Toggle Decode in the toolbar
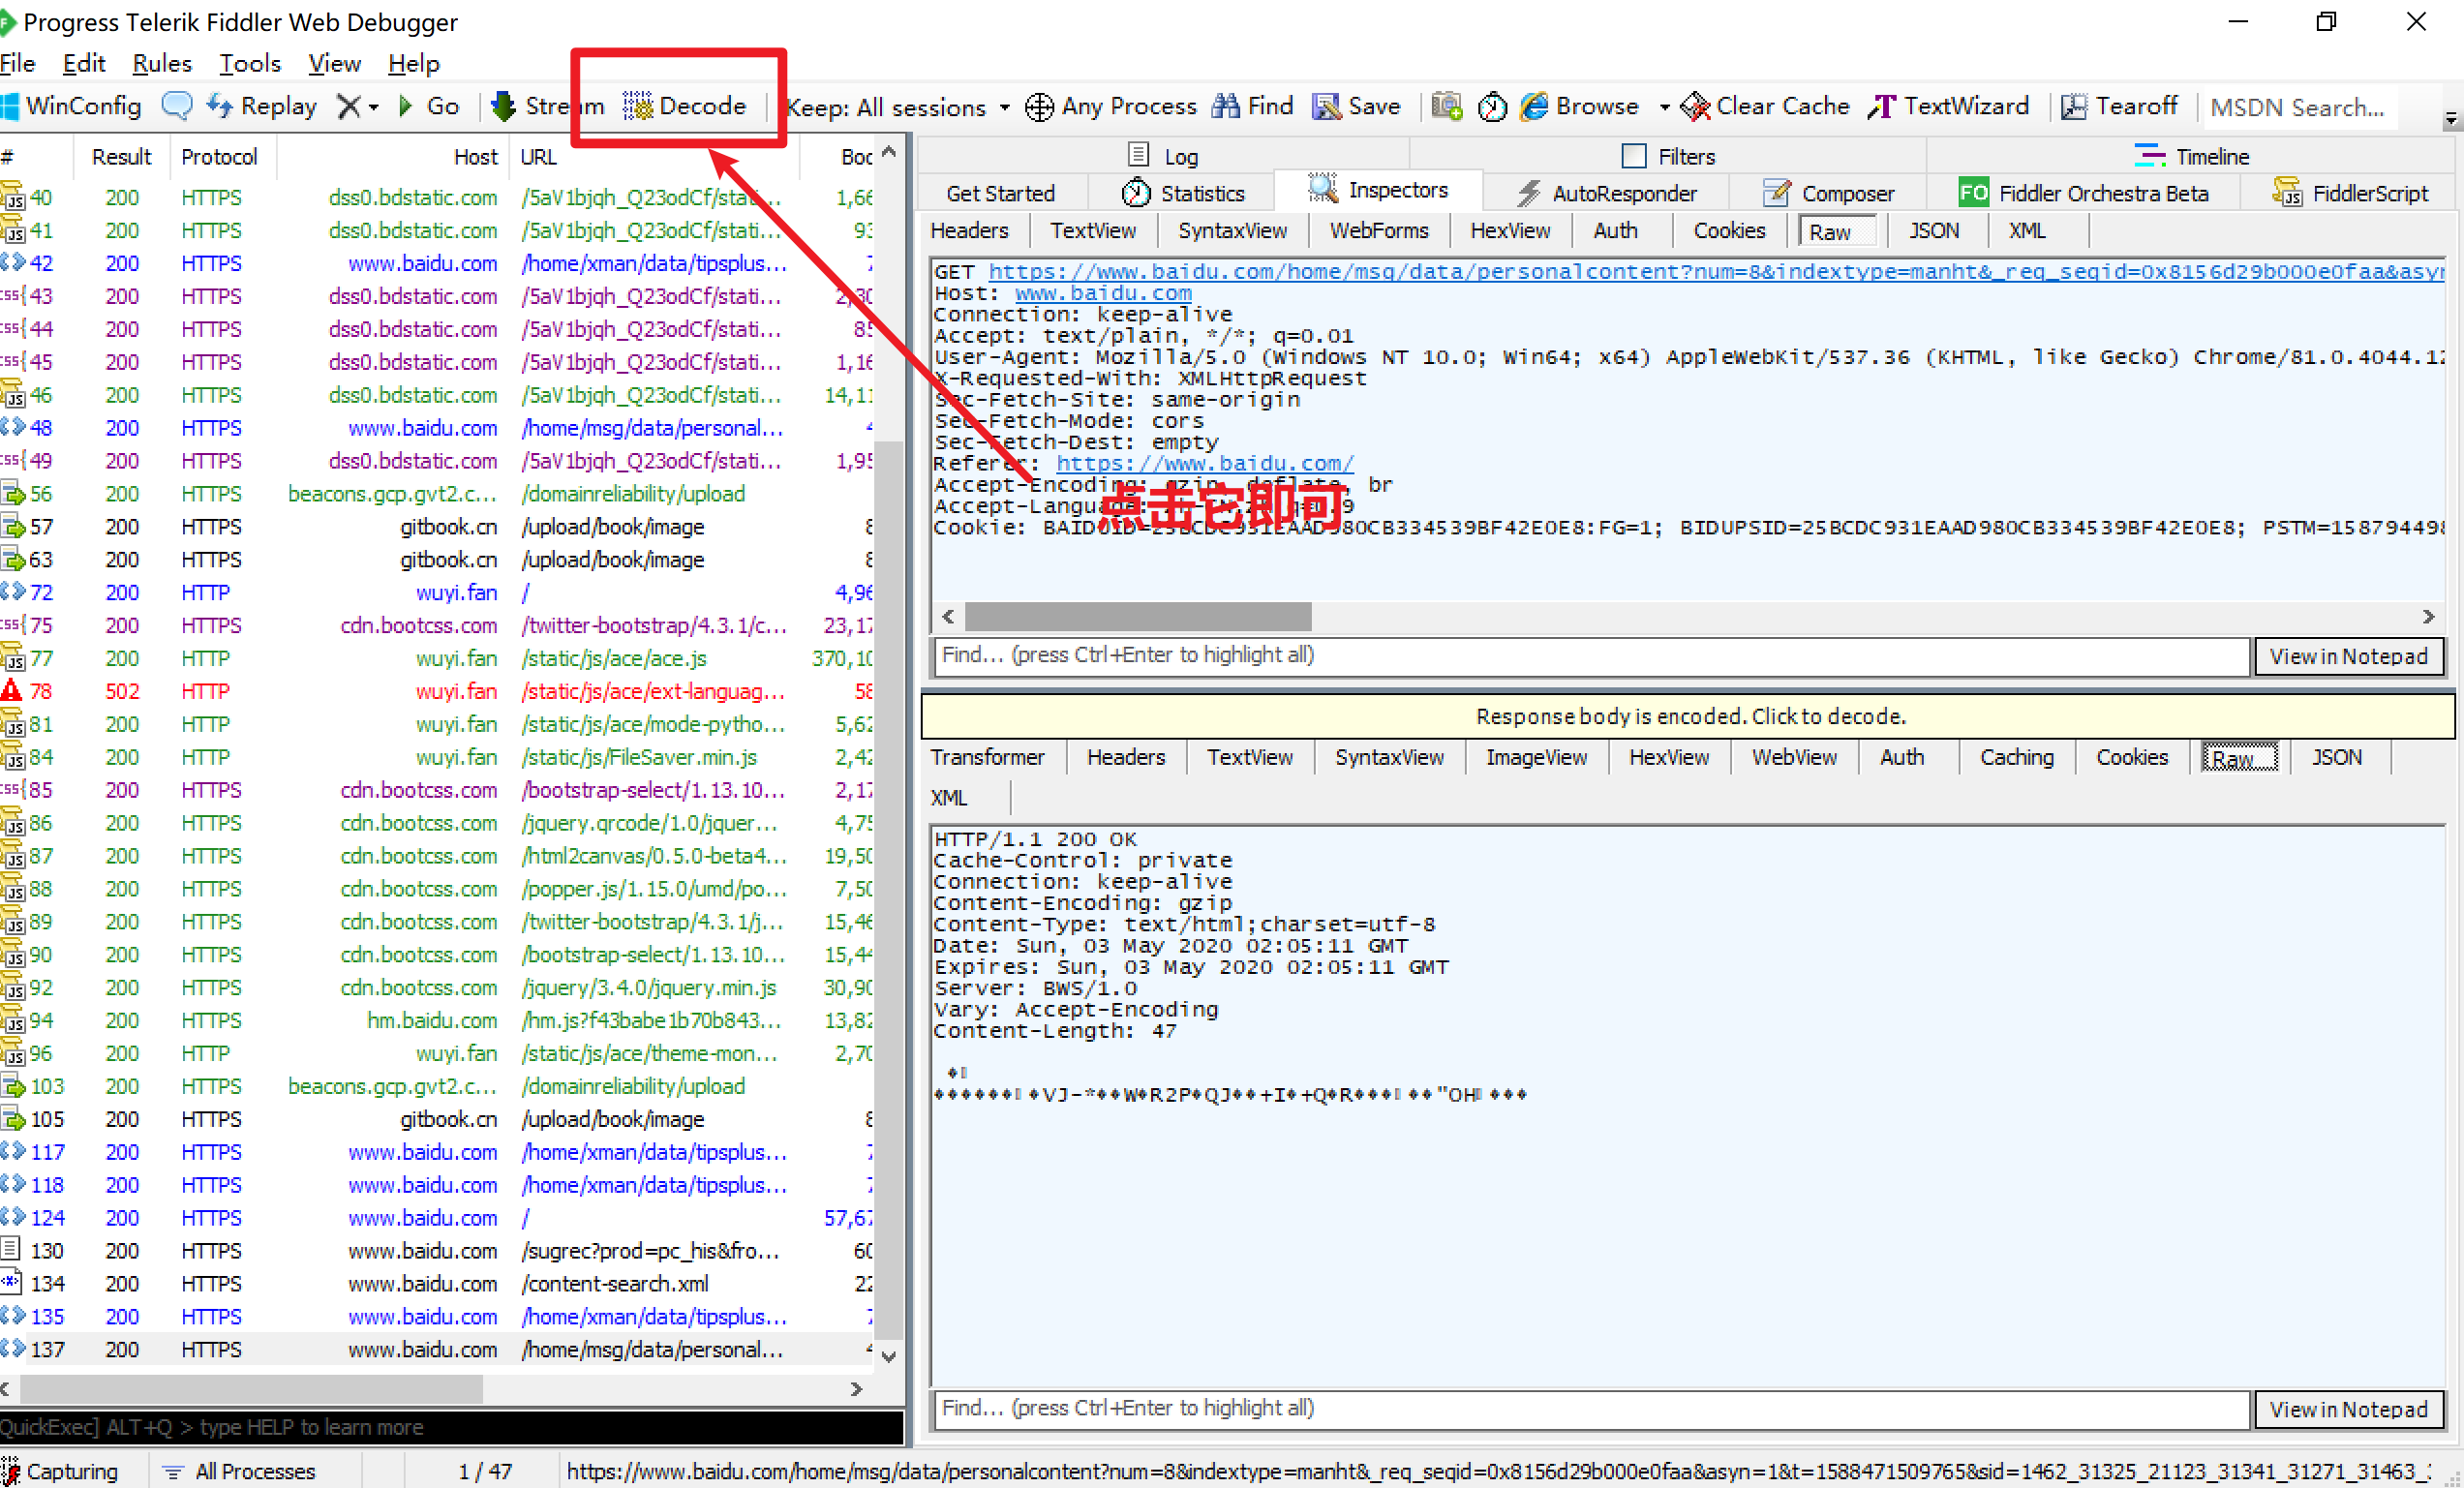 click(684, 106)
